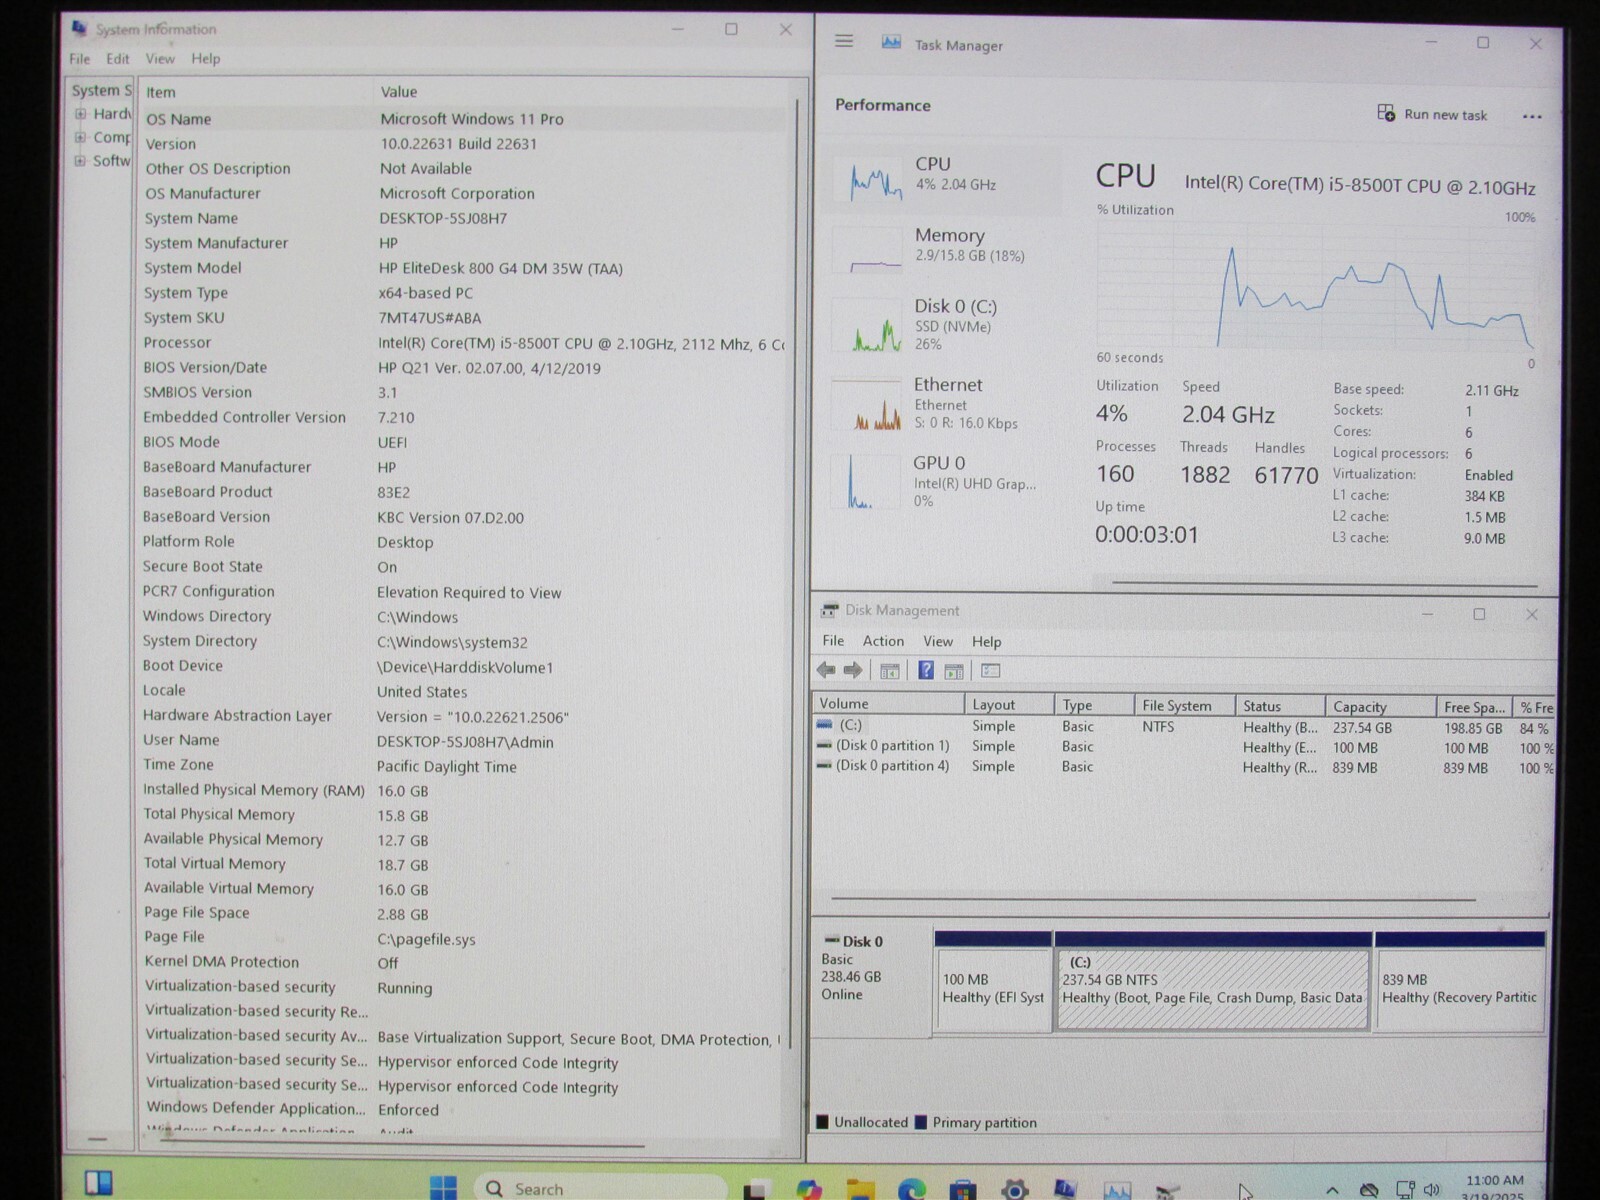Click the Windows Start button on taskbar
This screenshot has width=1600, height=1200.
(443, 1187)
